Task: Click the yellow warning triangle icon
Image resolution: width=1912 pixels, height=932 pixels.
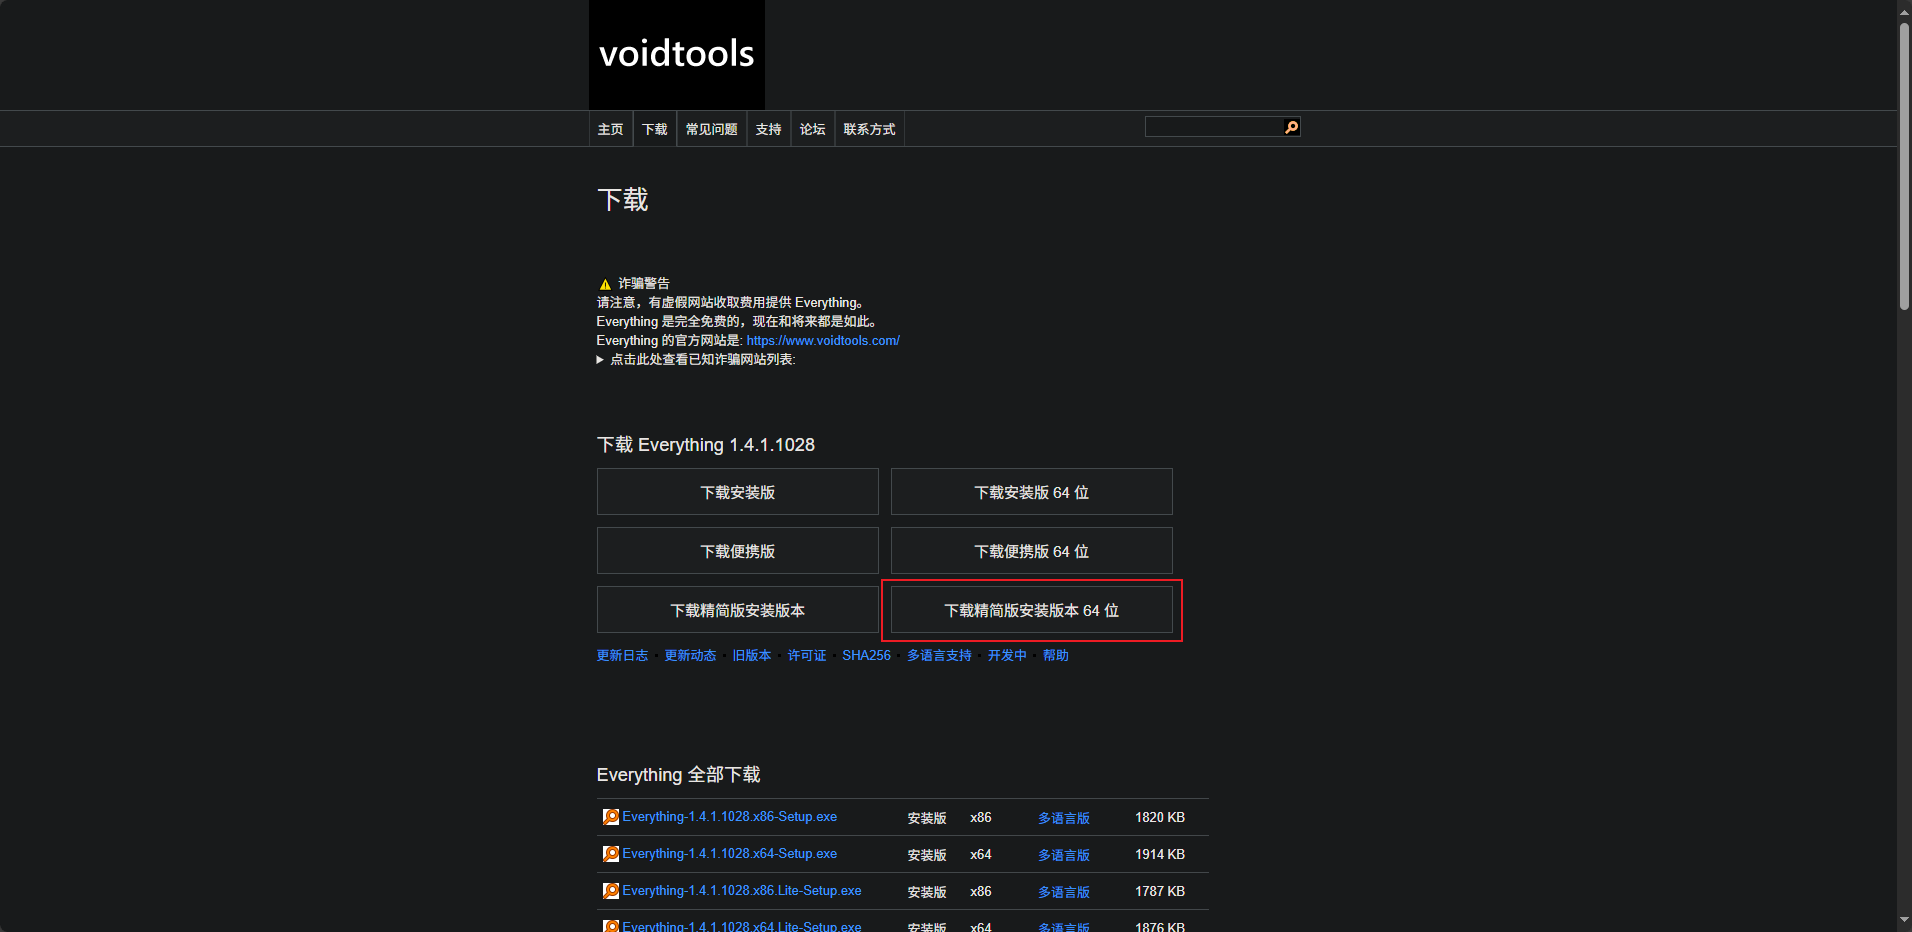Action: [x=605, y=284]
